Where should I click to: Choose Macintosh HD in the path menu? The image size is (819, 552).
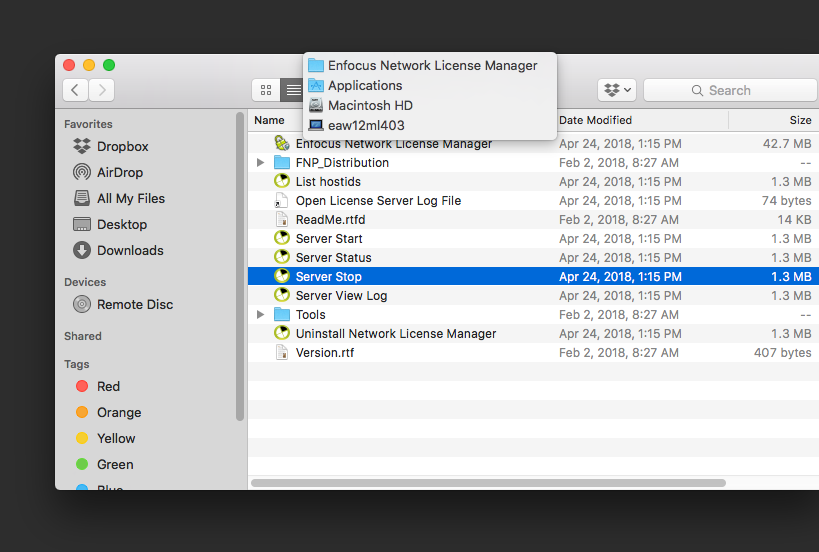(430, 105)
